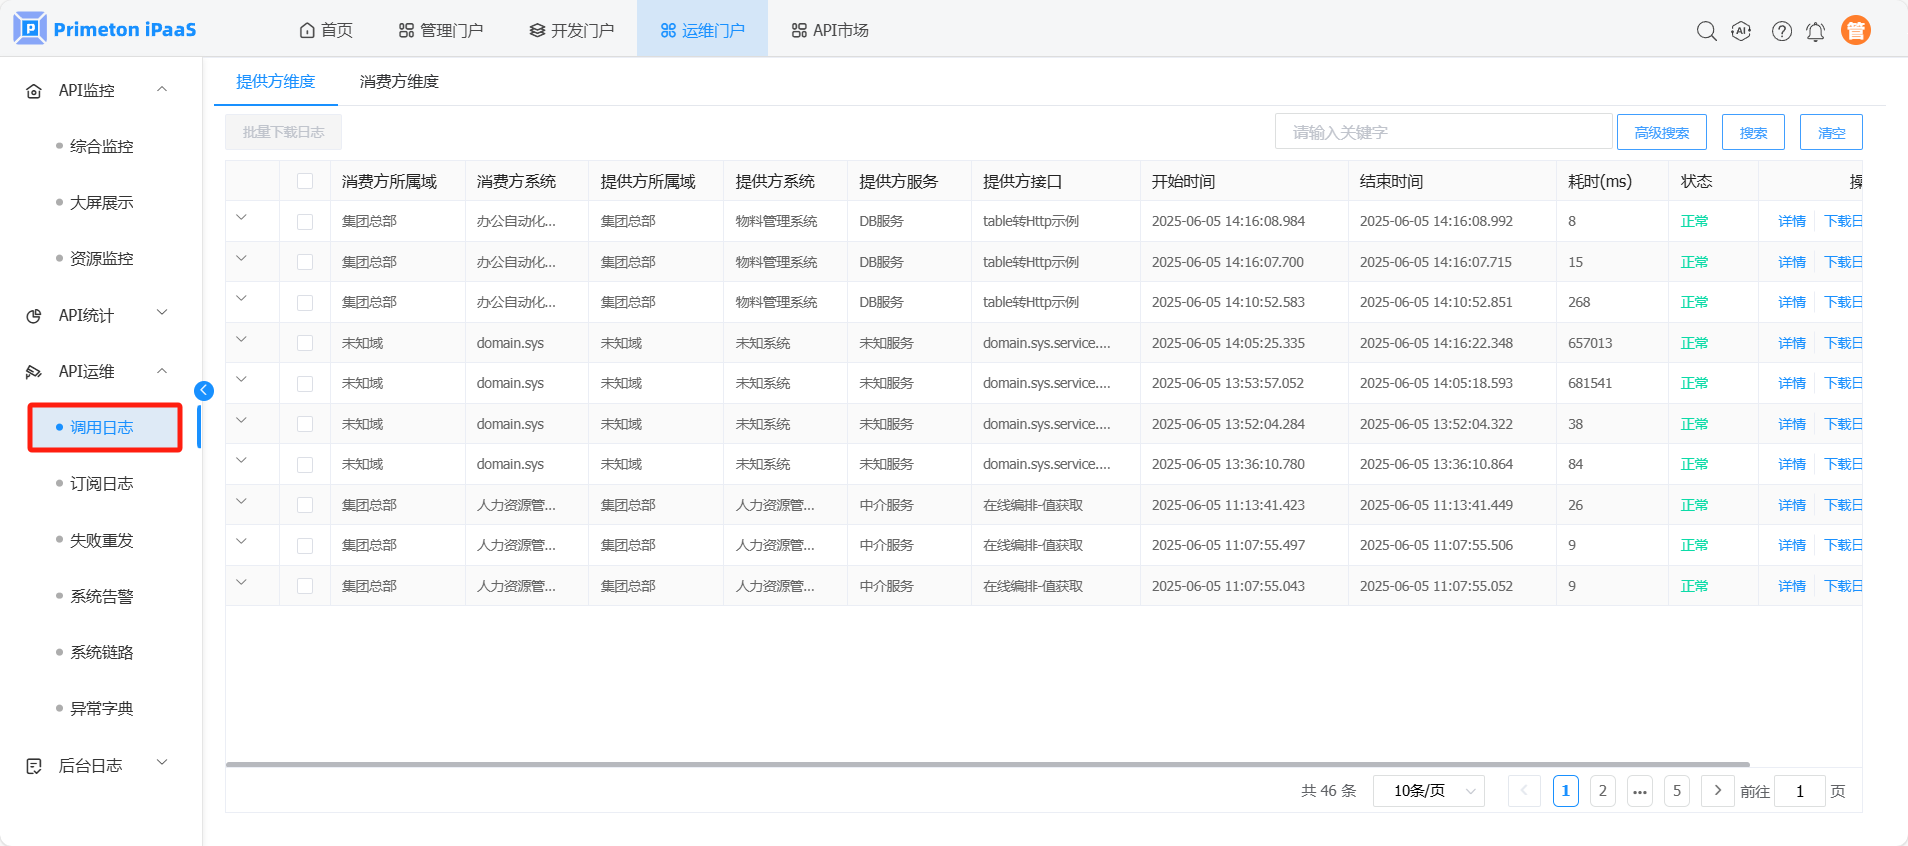This screenshot has width=1908, height=846.
Task: Click the Primeton iPaaS logo
Action: pyautogui.click(x=105, y=29)
